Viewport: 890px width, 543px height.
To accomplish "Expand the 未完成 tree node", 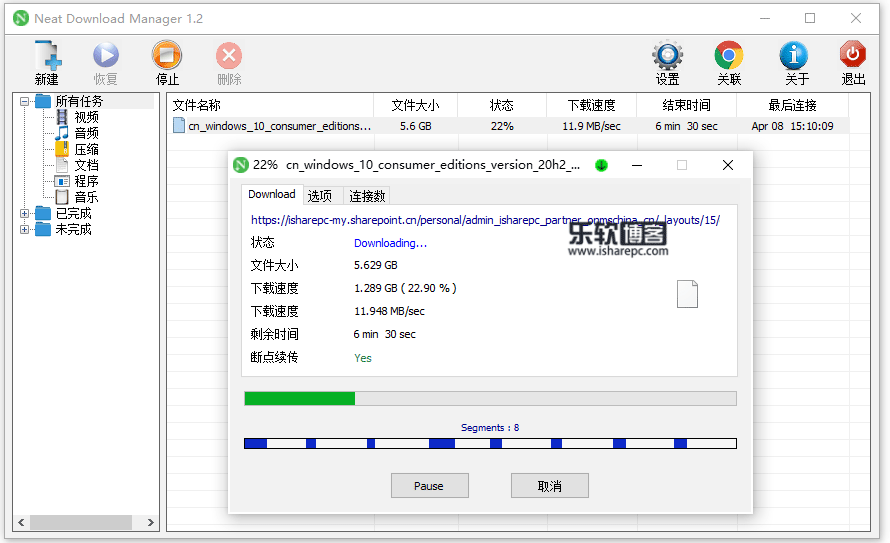I will pyautogui.click(x=24, y=229).
